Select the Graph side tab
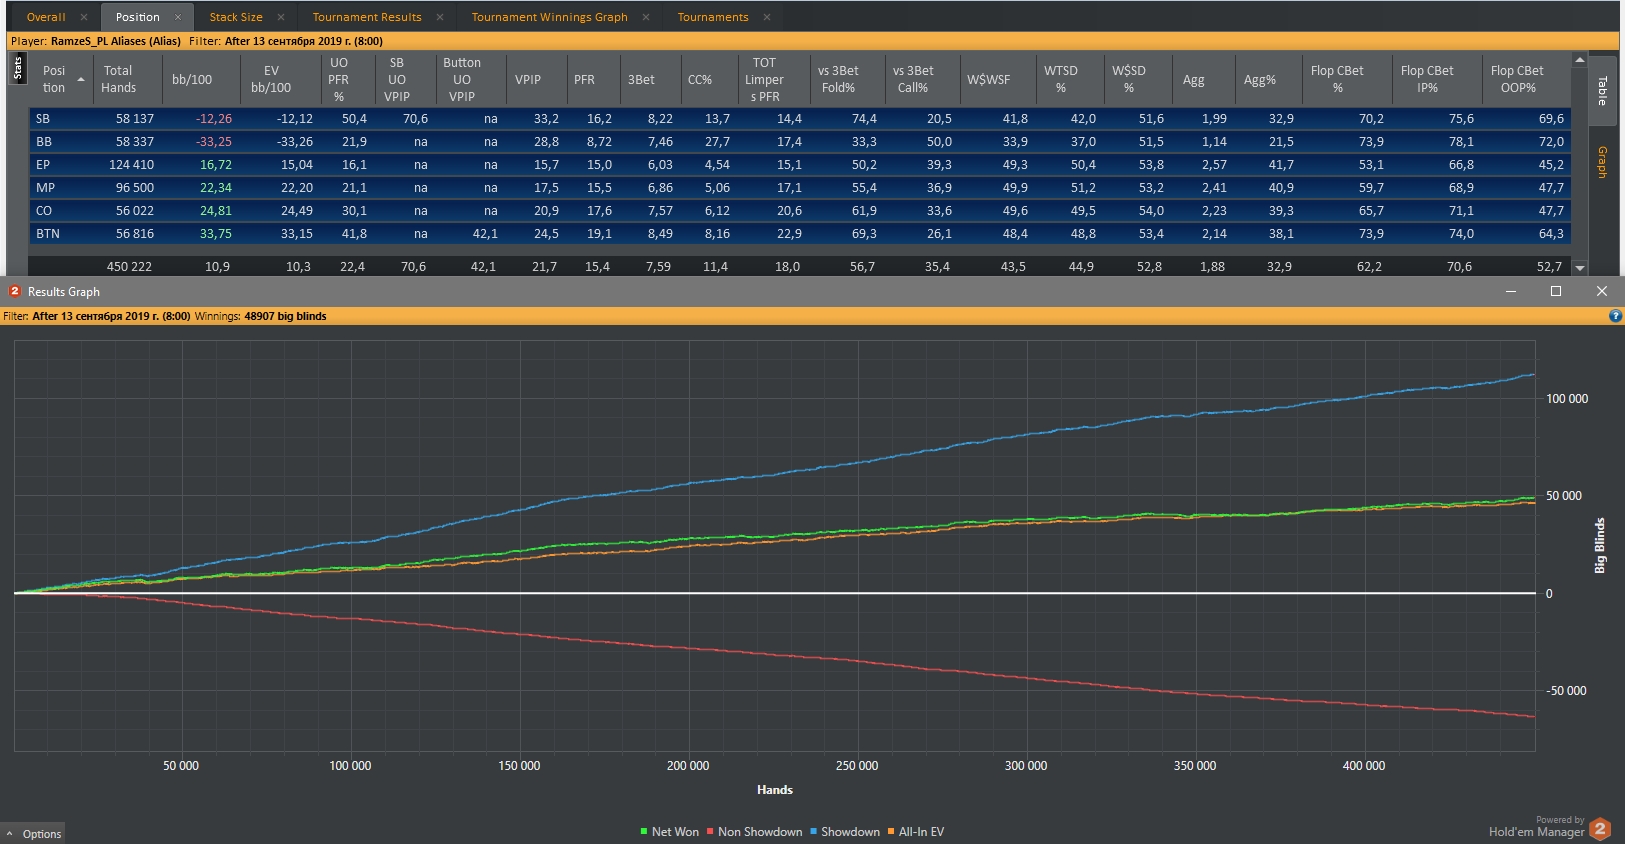Viewport: 1625px width, 844px height. pyautogui.click(x=1602, y=162)
